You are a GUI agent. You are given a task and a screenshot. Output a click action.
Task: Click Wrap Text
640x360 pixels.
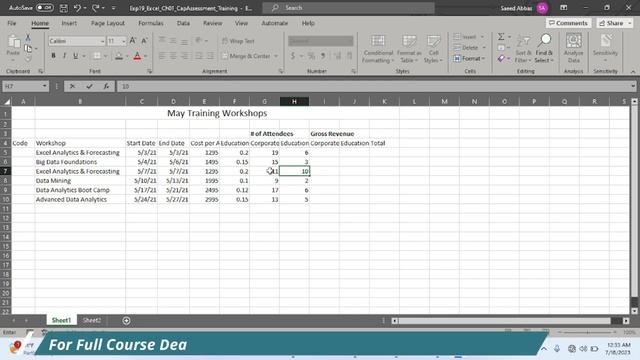click(238, 41)
